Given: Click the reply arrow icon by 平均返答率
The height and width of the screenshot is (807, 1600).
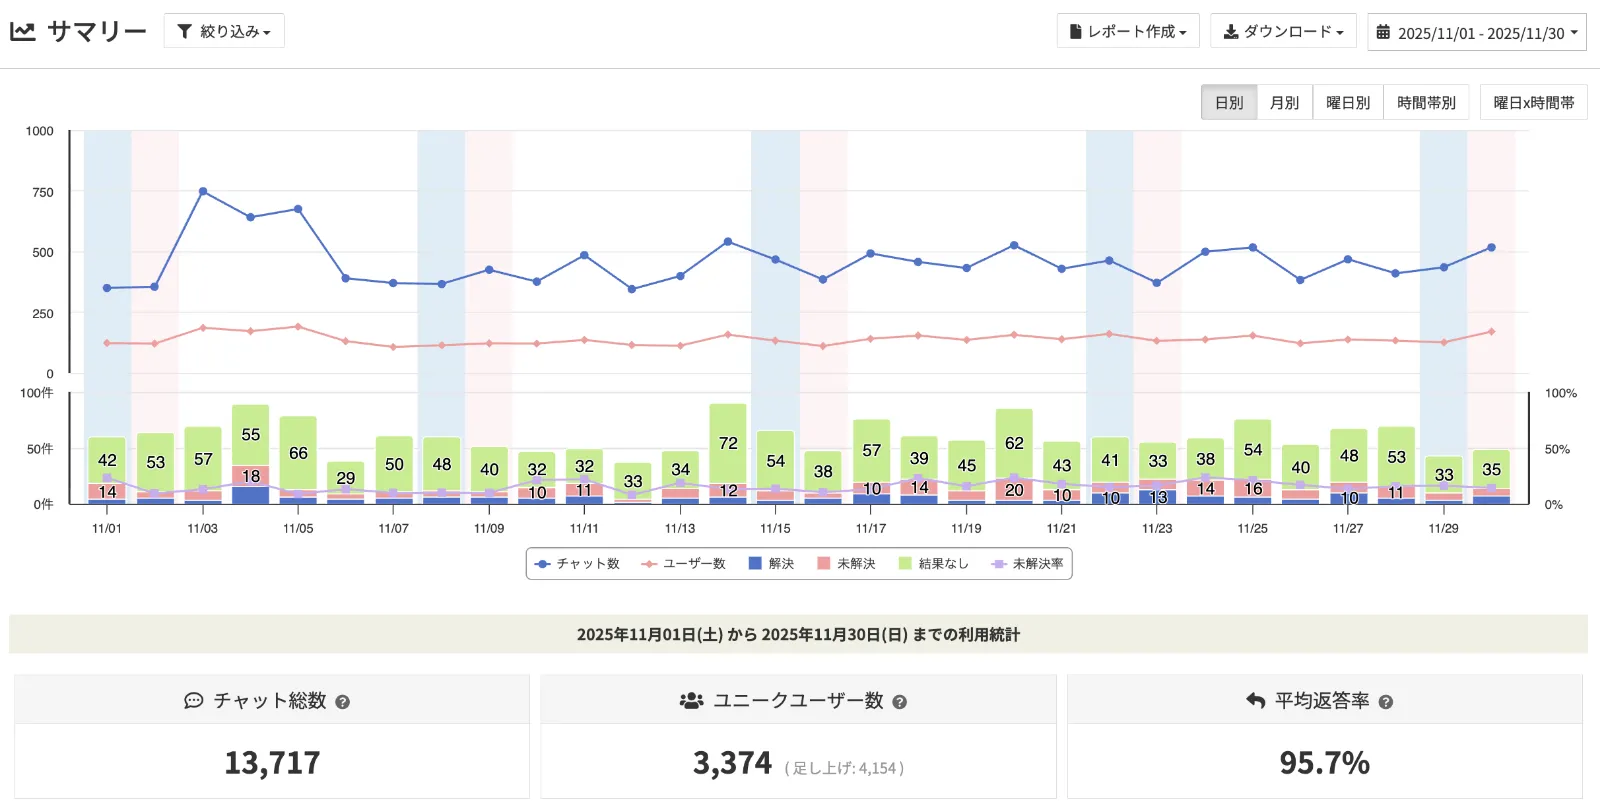Looking at the screenshot, I should tap(1256, 701).
